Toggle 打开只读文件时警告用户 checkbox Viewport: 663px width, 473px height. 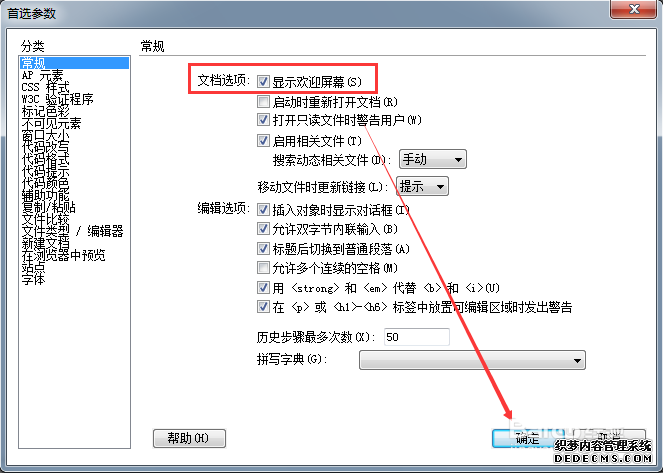point(263,120)
